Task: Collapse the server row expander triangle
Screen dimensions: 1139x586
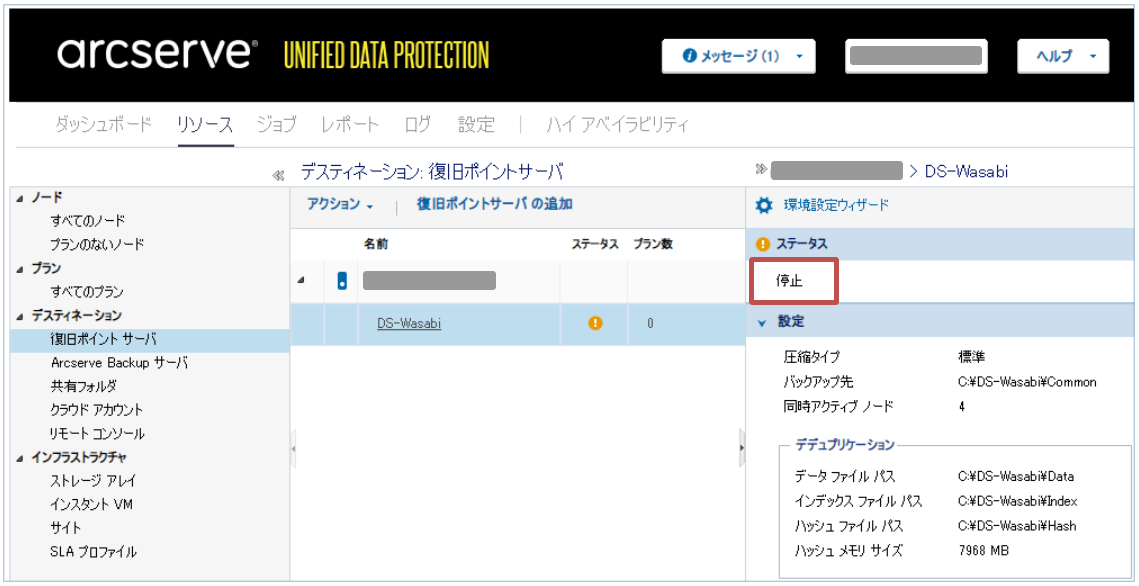Action: pyautogui.click(x=301, y=281)
